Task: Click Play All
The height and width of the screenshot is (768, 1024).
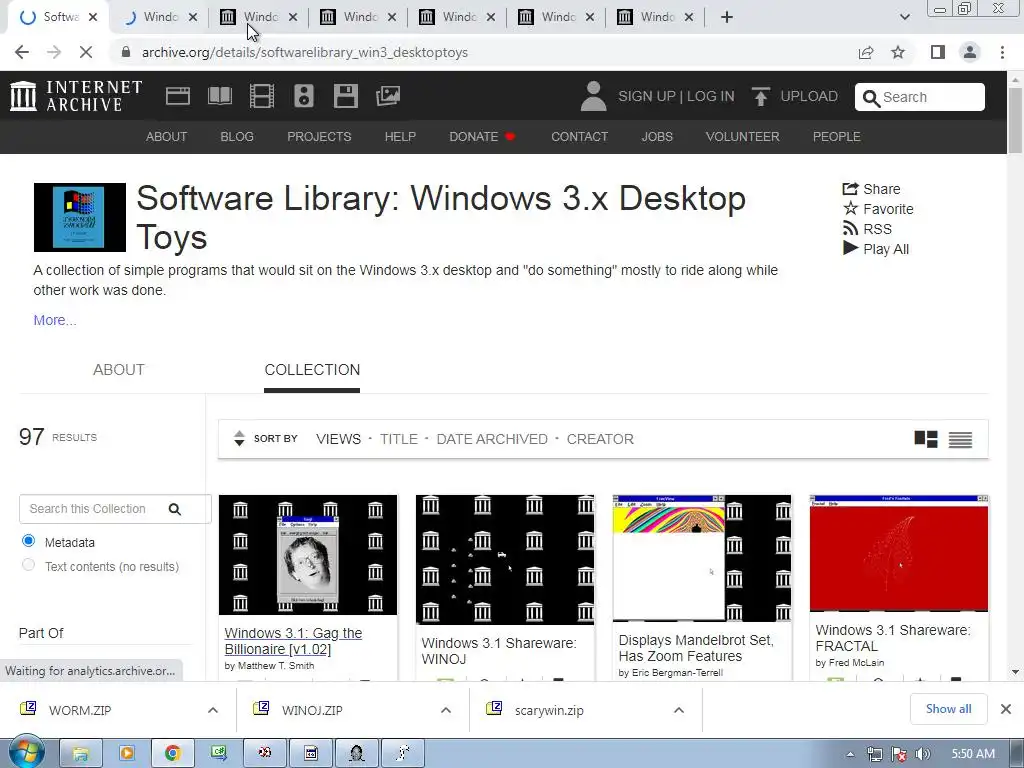Action: [876, 249]
